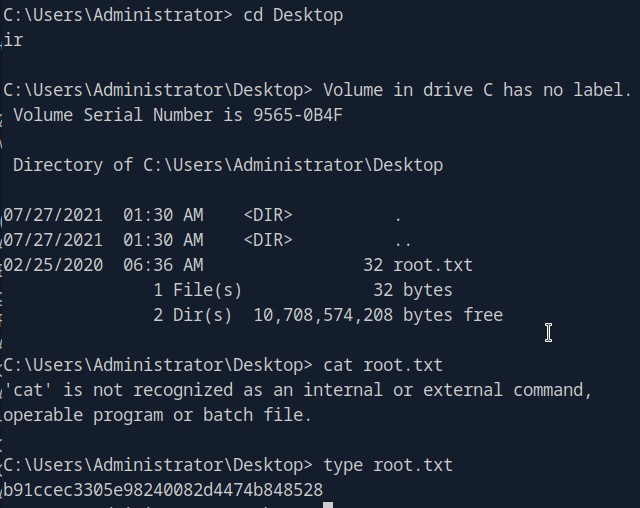Click the '32 bytes' total size text
640x508 pixels.
[413, 290]
